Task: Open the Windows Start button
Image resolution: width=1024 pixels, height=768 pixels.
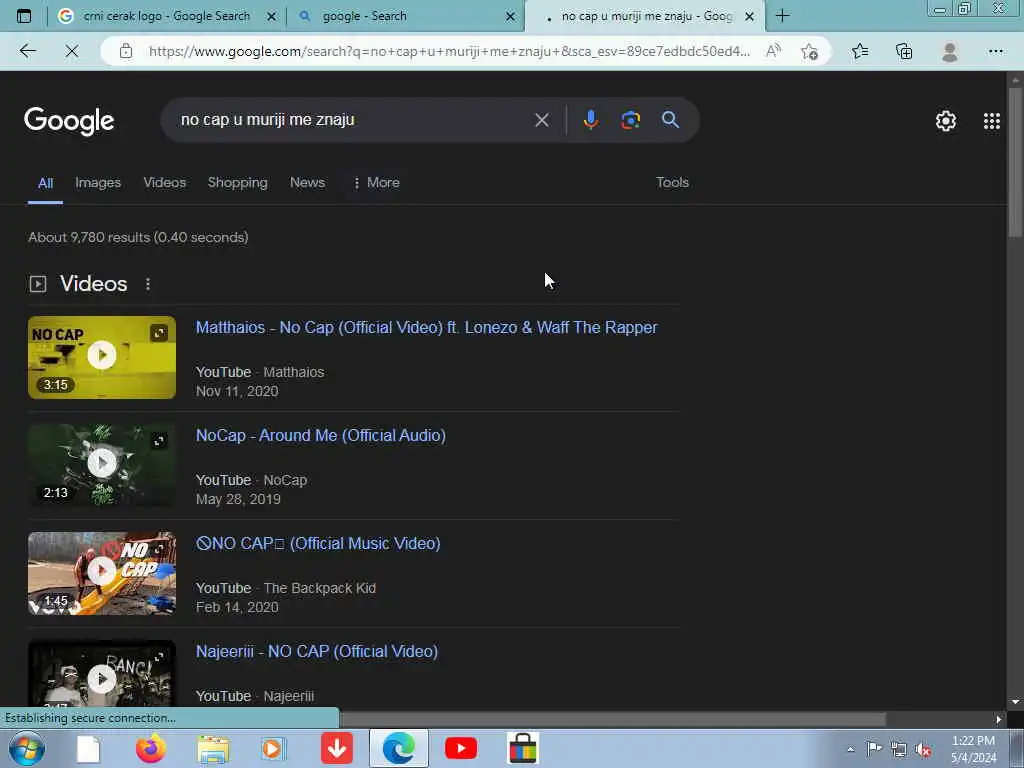Action: pyautogui.click(x=26, y=748)
